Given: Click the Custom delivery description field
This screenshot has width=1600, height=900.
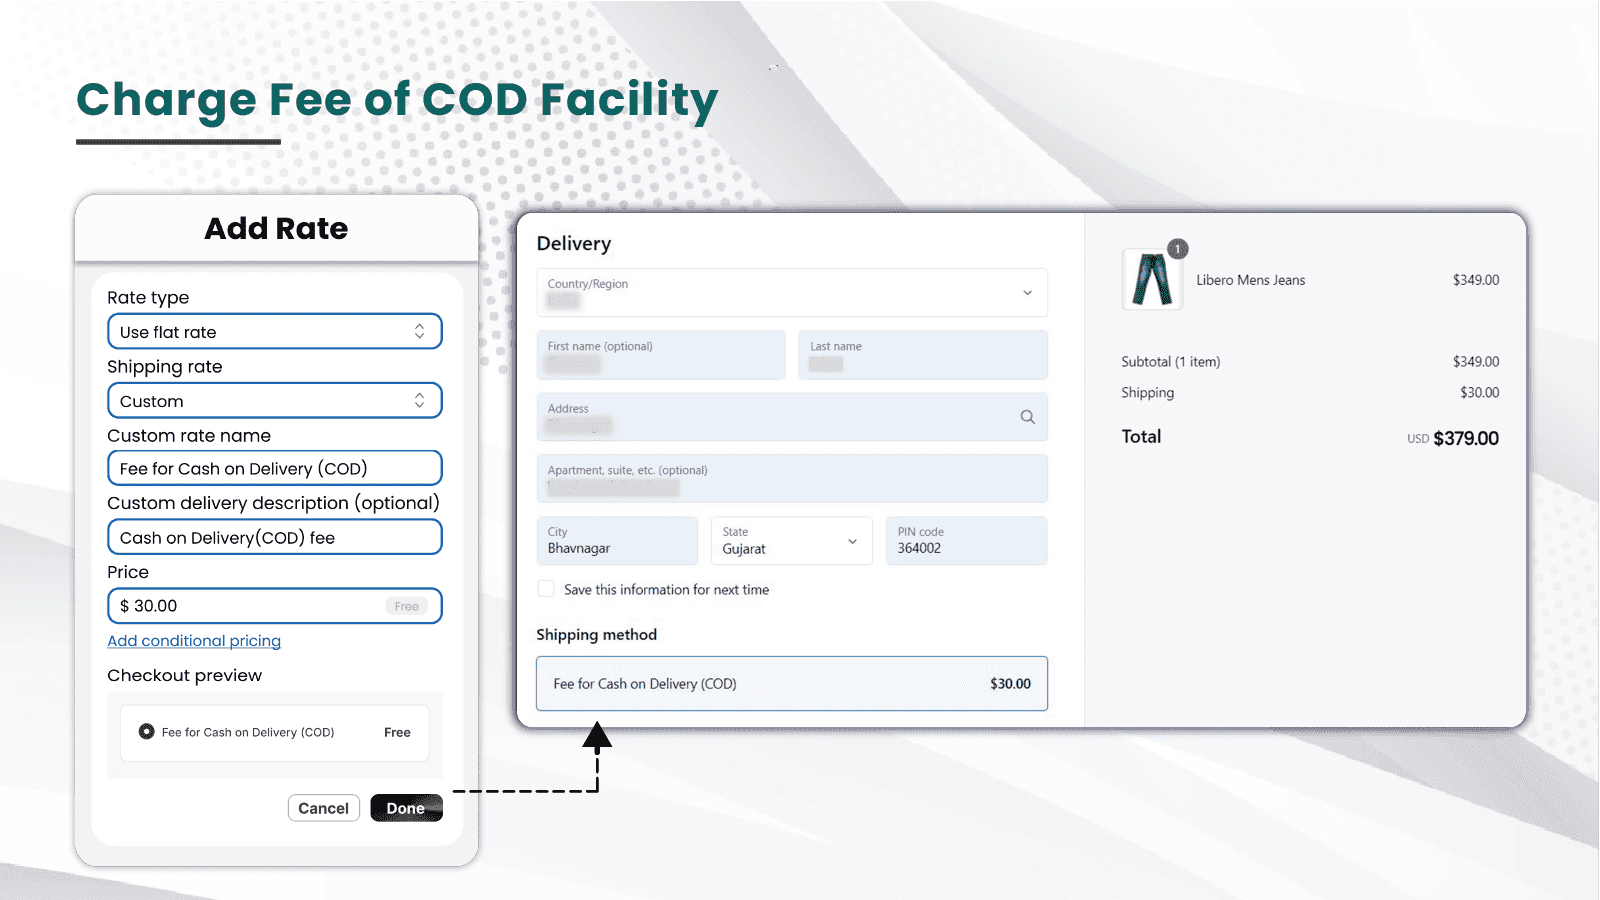Looking at the screenshot, I should (x=274, y=537).
